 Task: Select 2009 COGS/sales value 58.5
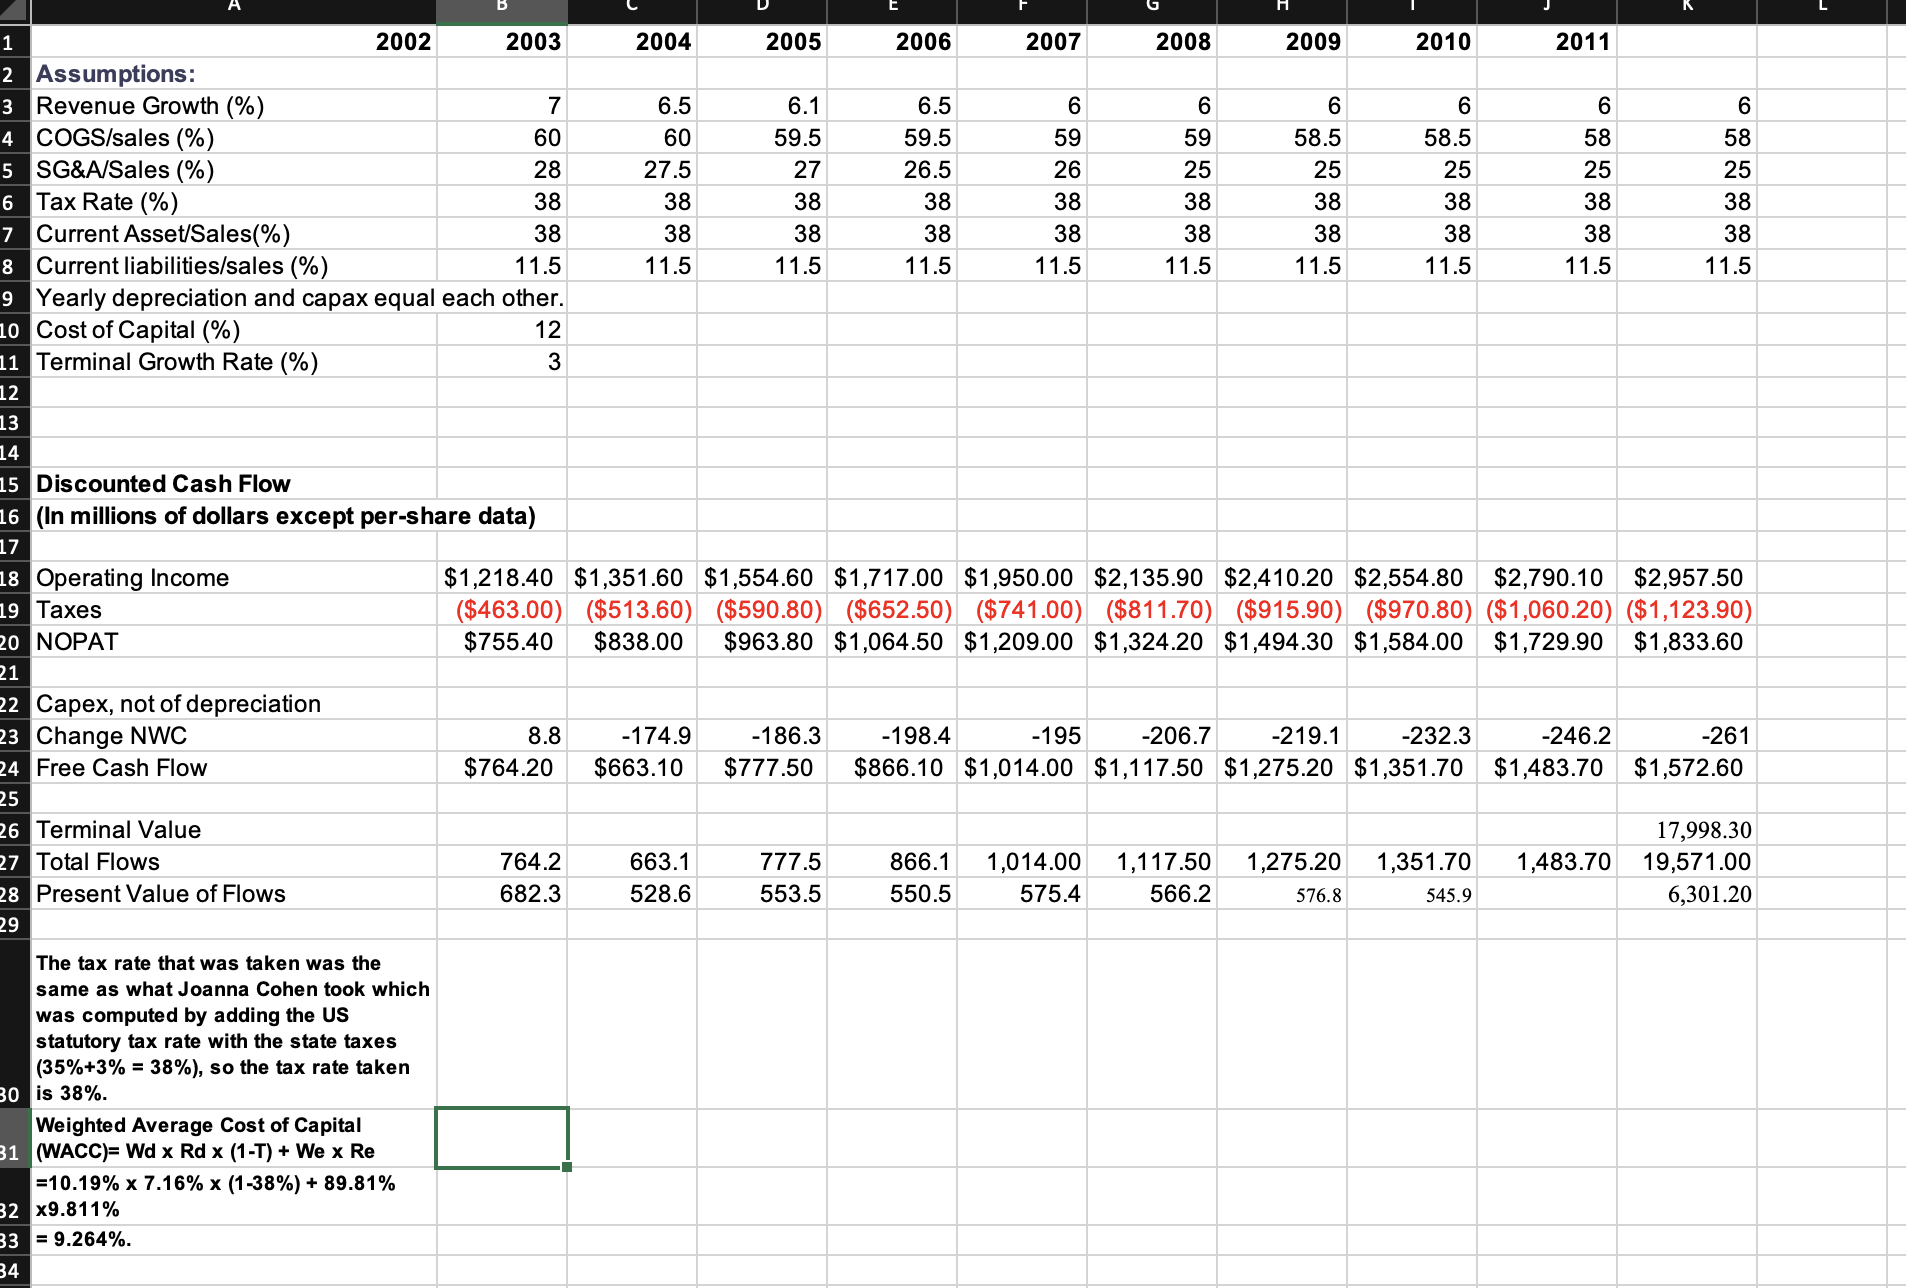pyautogui.click(x=1282, y=138)
